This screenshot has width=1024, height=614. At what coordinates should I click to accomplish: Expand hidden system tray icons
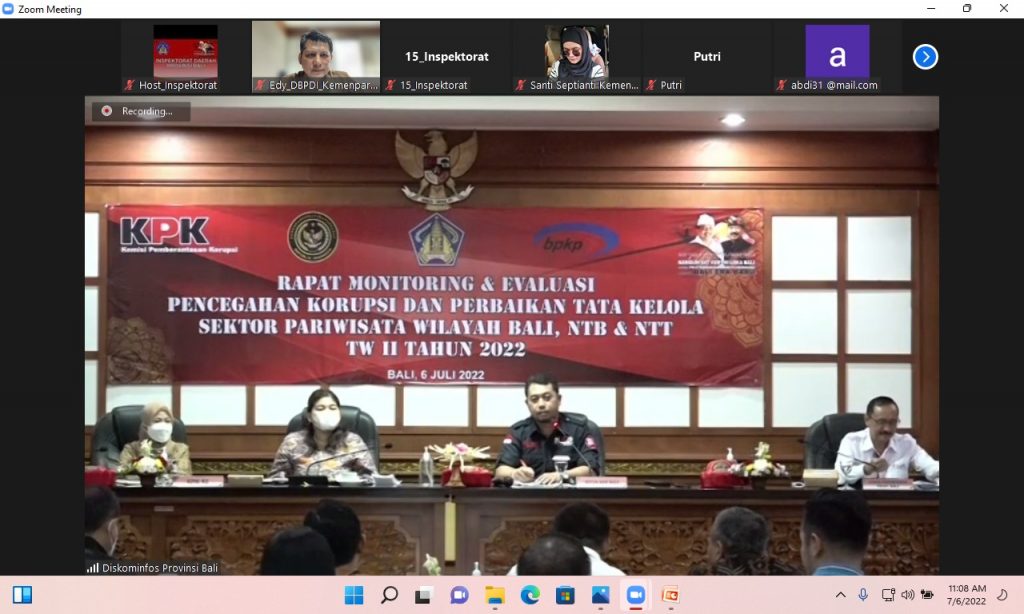(841, 595)
